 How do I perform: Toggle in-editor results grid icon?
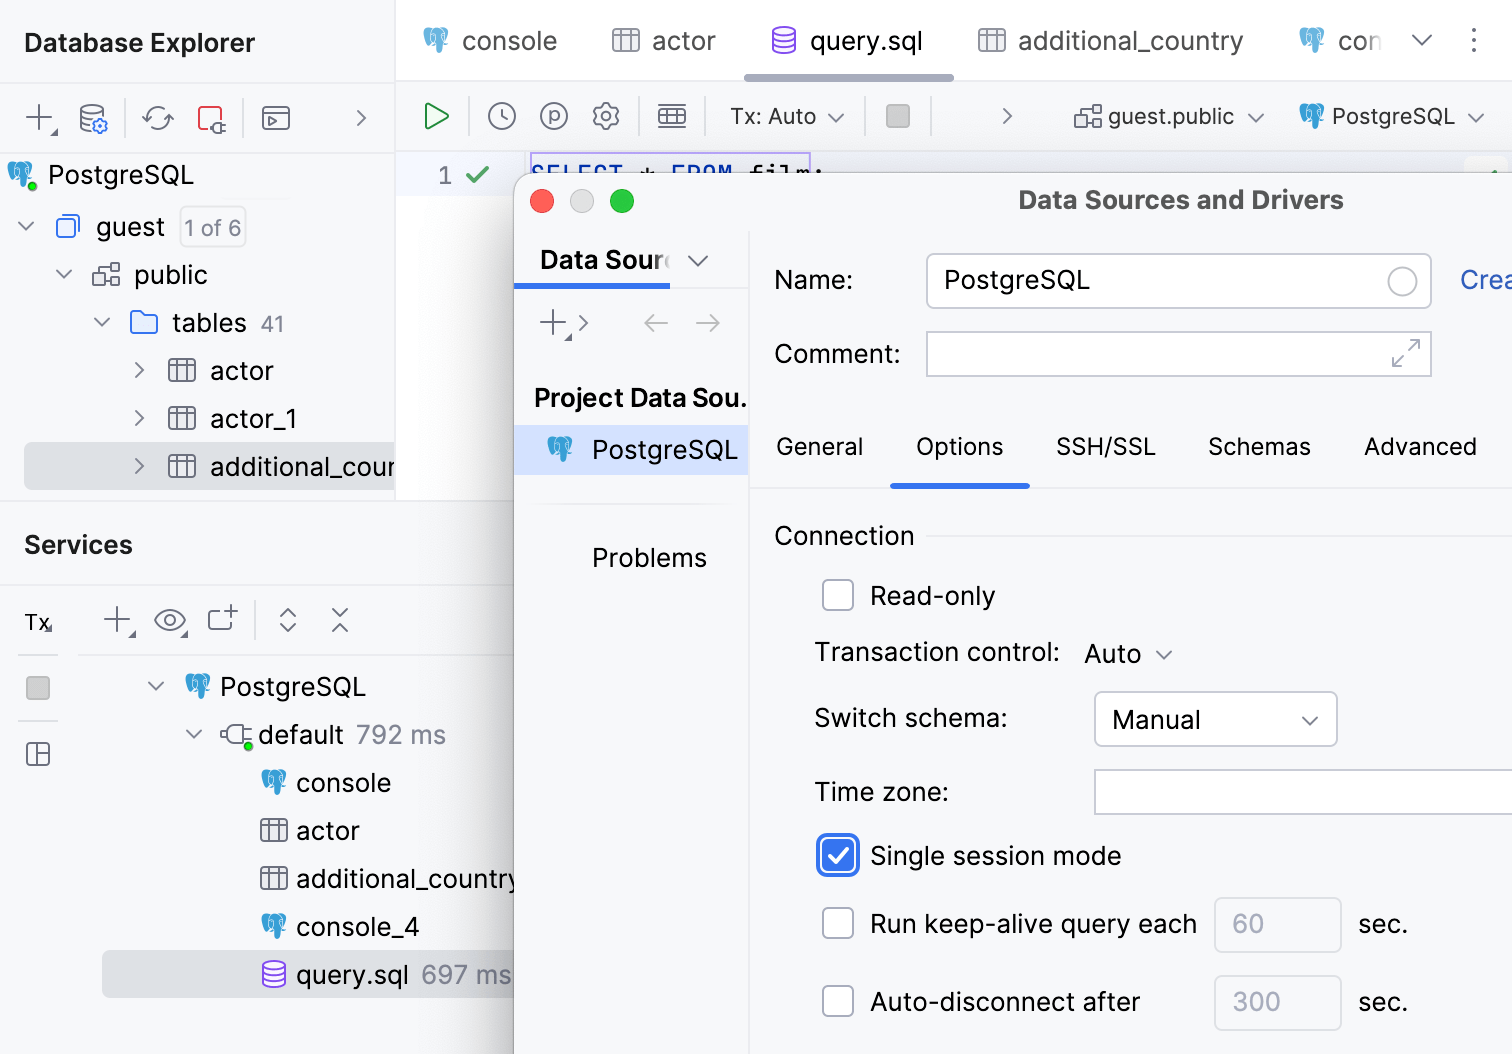click(672, 116)
